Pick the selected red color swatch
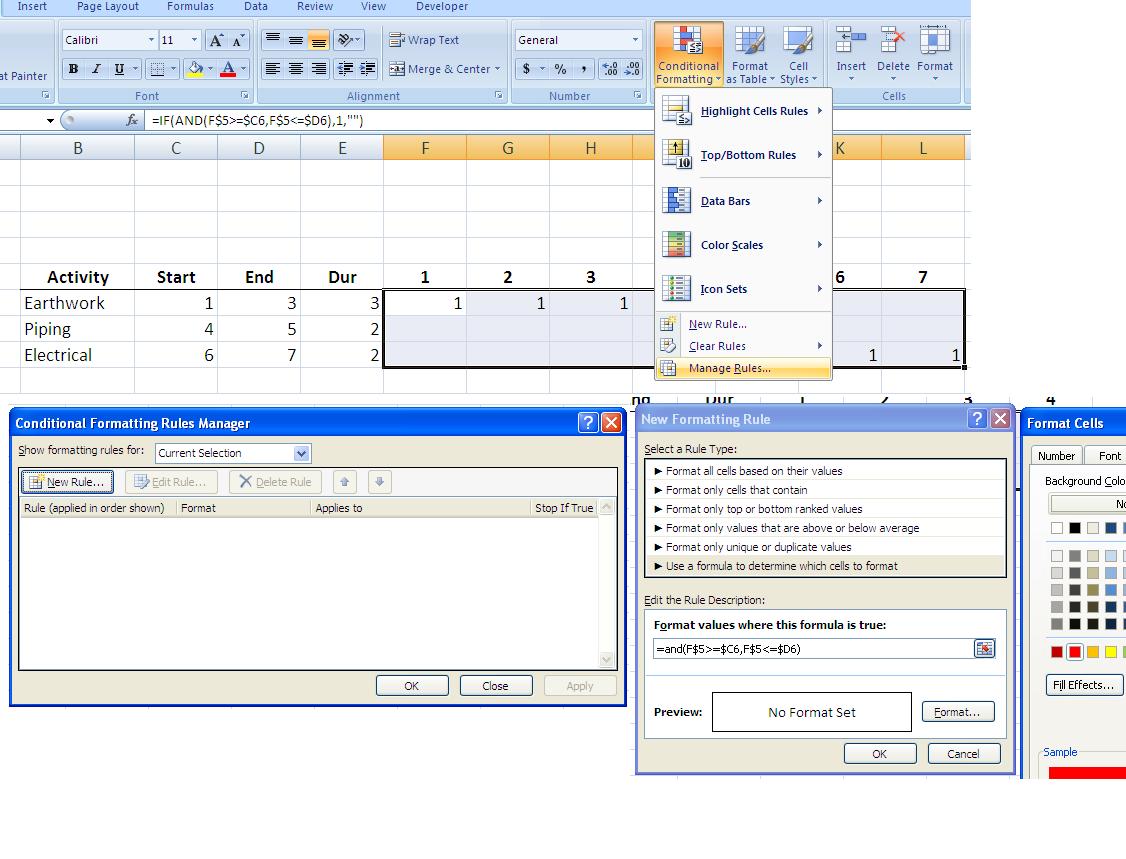The height and width of the screenshot is (859, 1126). pyautogui.click(x=1074, y=652)
